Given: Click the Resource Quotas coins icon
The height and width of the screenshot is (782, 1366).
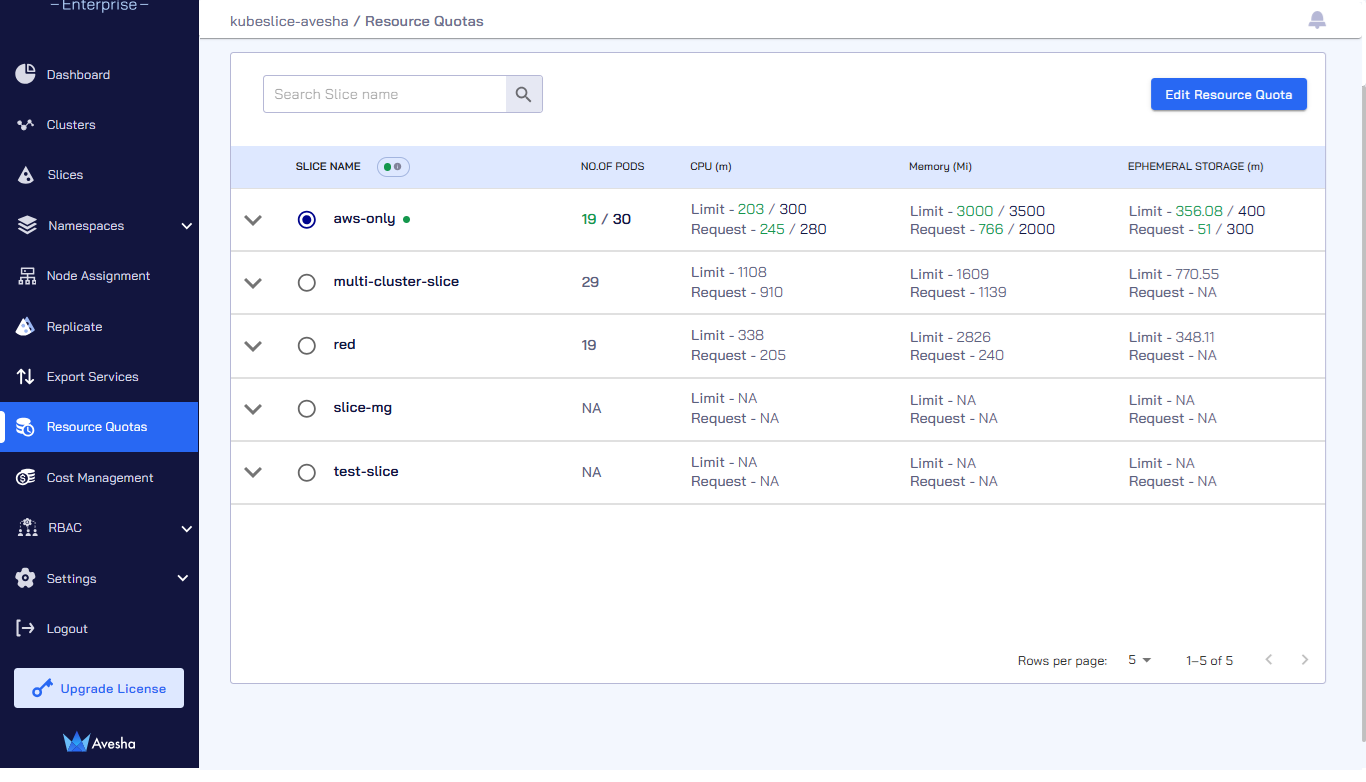Looking at the screenshot, I should click(26, 427).
